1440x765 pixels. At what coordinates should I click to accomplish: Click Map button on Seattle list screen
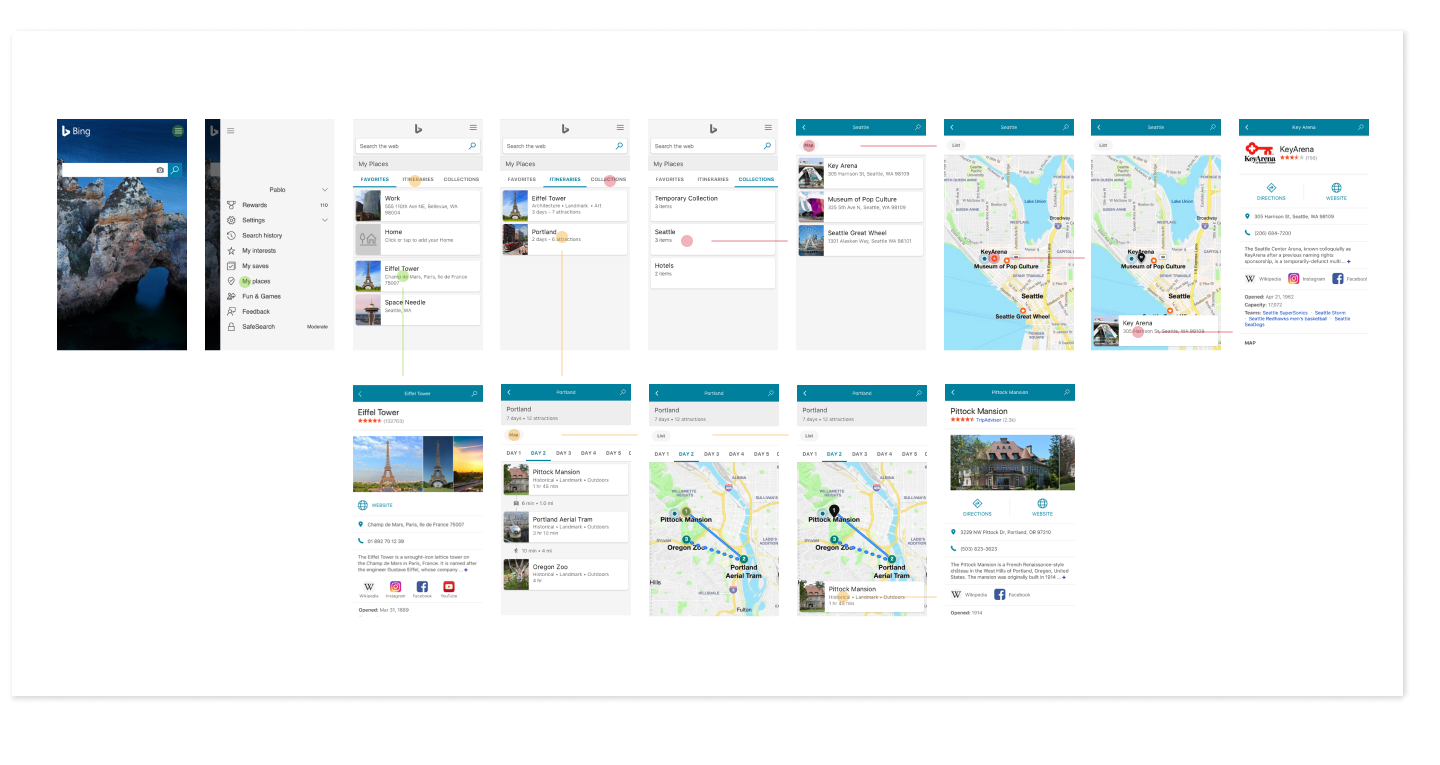809,145
